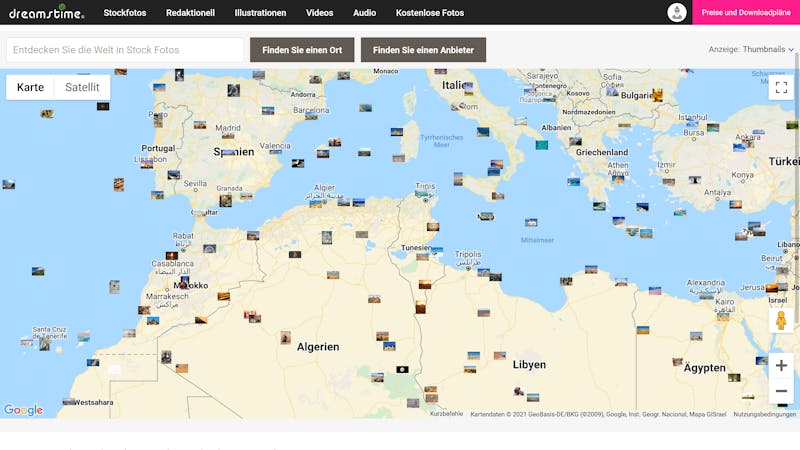Image resolution: width=800 pixels, height=450 pixels.
Task: Open the Nutzungsbedingungen link
Action: click(764, 414)
